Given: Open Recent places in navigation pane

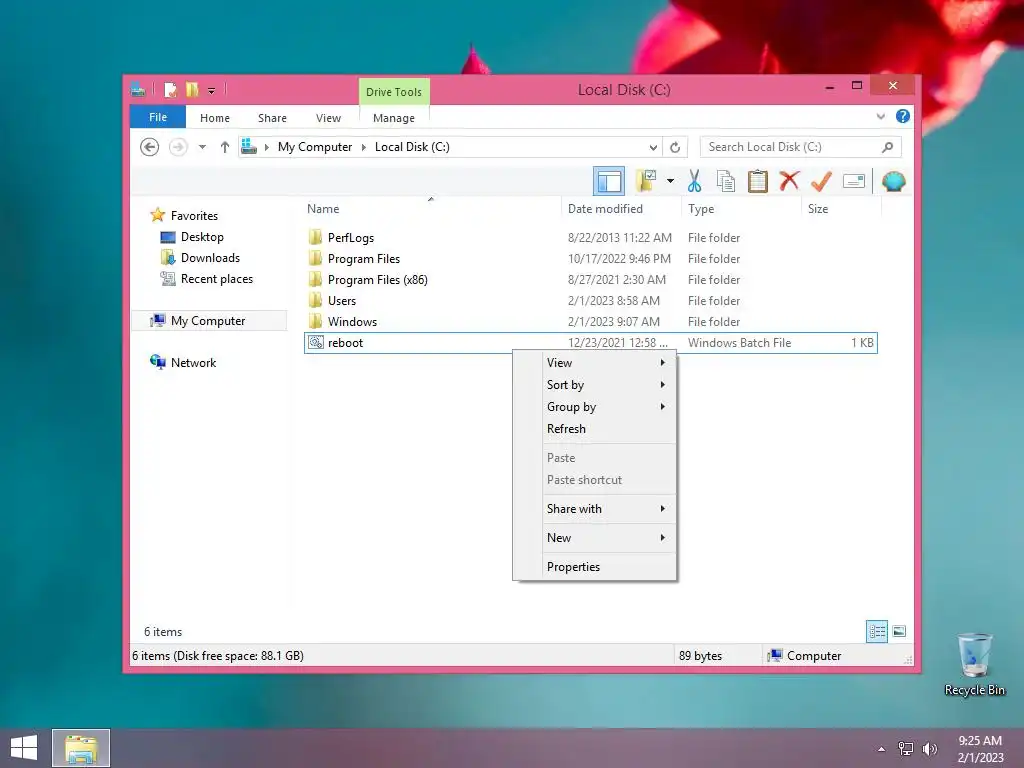Looking at the screenshot, I should pyautogui.click(x=217, y=279).
